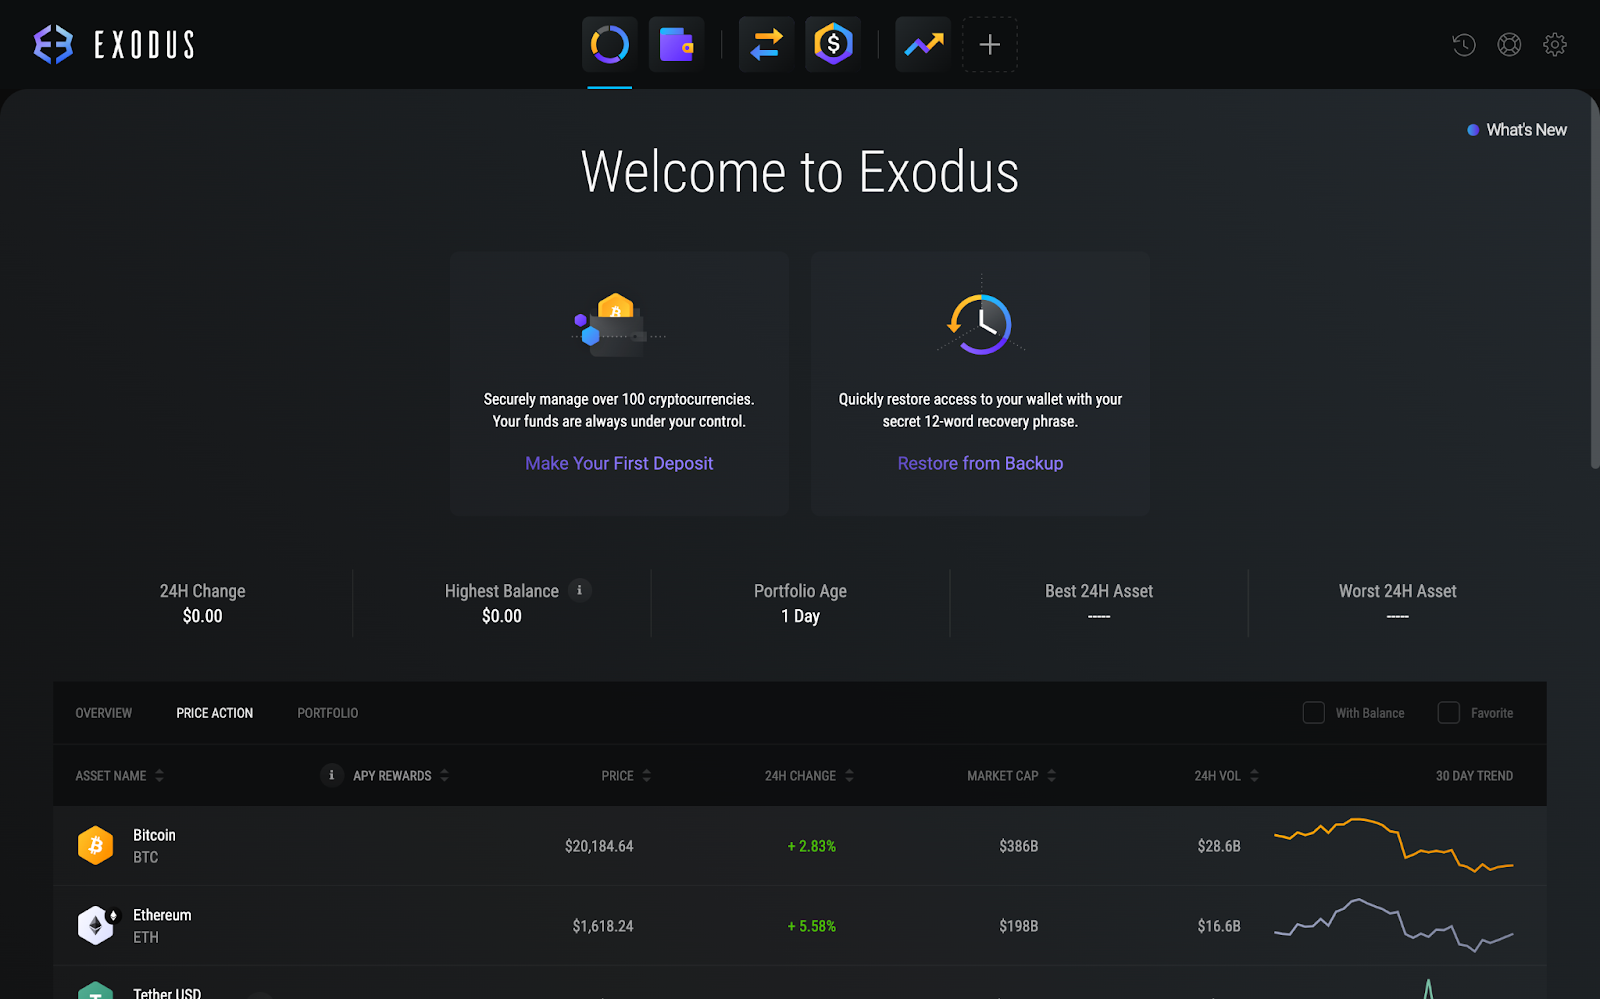This screenshot has width=1600, height=999.
Task: Sort by 24H Vol column
Action: [x=1227, y=776]
